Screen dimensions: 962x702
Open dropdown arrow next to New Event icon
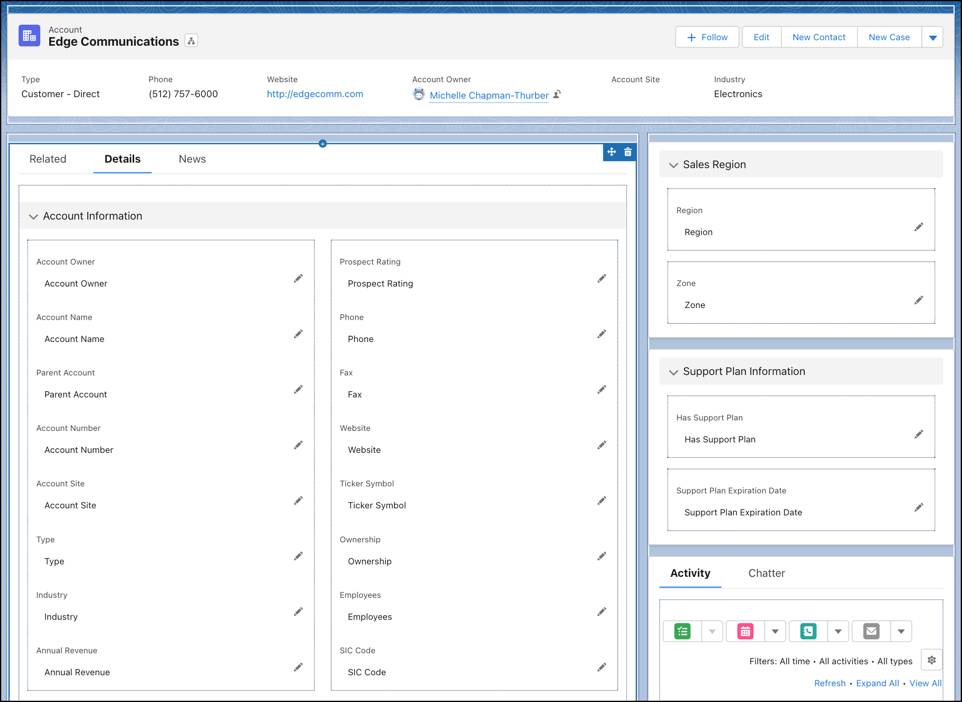[x=775, y=631]
